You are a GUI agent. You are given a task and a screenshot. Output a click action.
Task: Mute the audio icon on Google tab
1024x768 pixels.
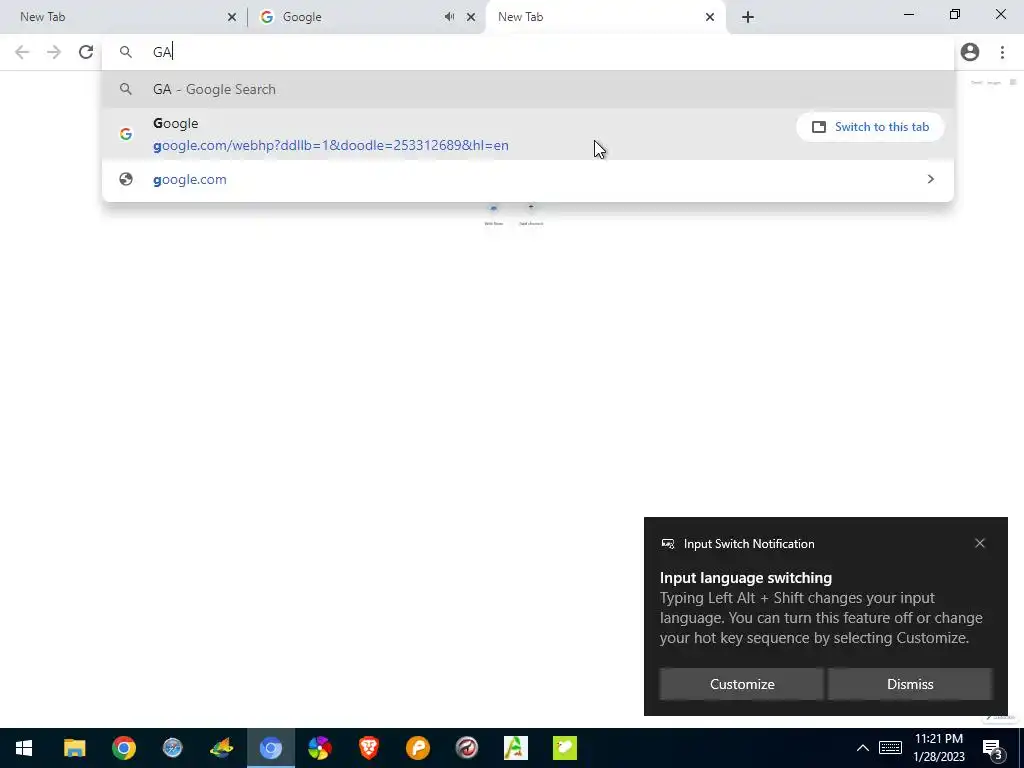[x=449, y=17]
